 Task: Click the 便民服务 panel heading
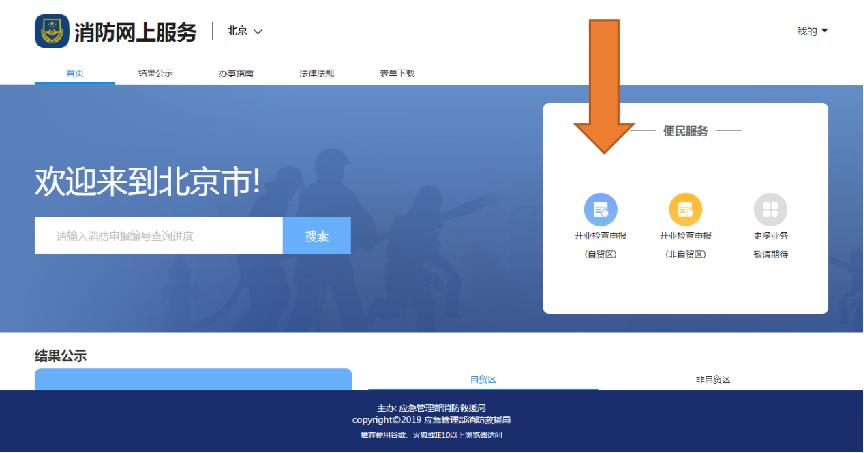[685, 131]
